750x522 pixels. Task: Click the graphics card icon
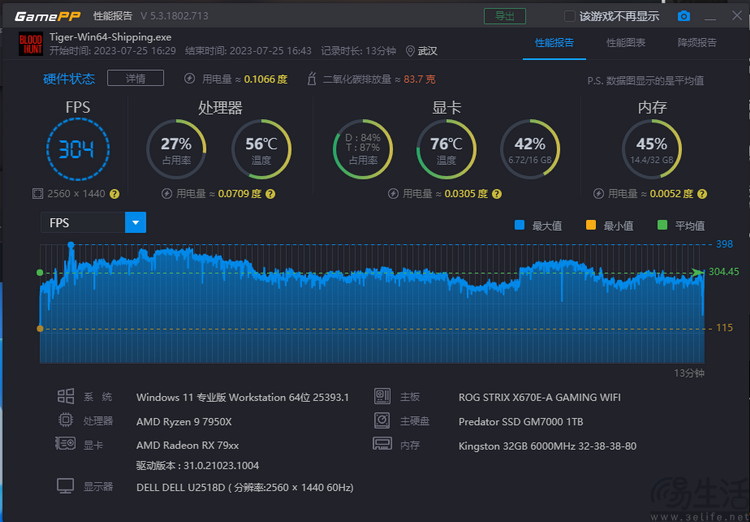click(x=66, y=444)
